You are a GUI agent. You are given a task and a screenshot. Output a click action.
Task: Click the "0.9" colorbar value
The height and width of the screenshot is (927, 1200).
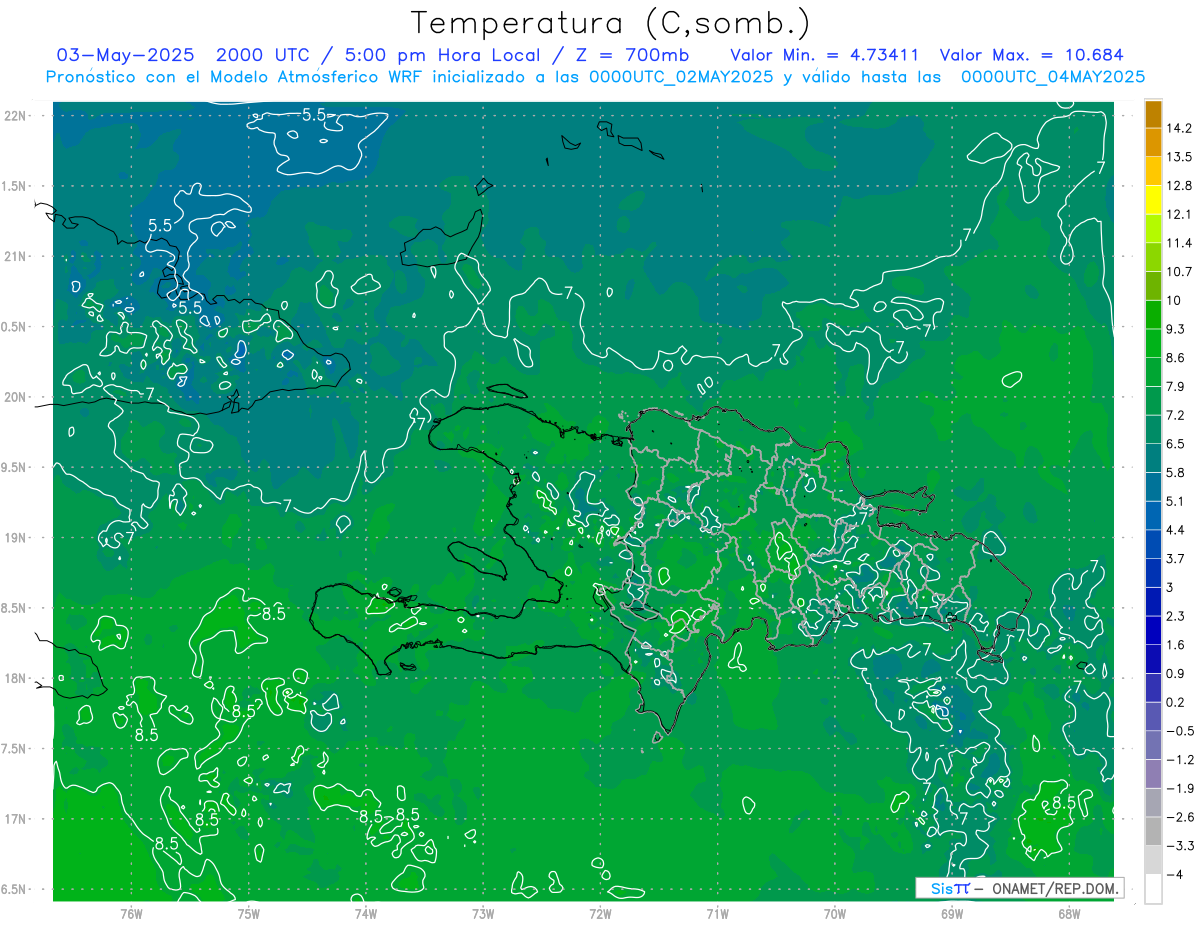coord(1176,674)
